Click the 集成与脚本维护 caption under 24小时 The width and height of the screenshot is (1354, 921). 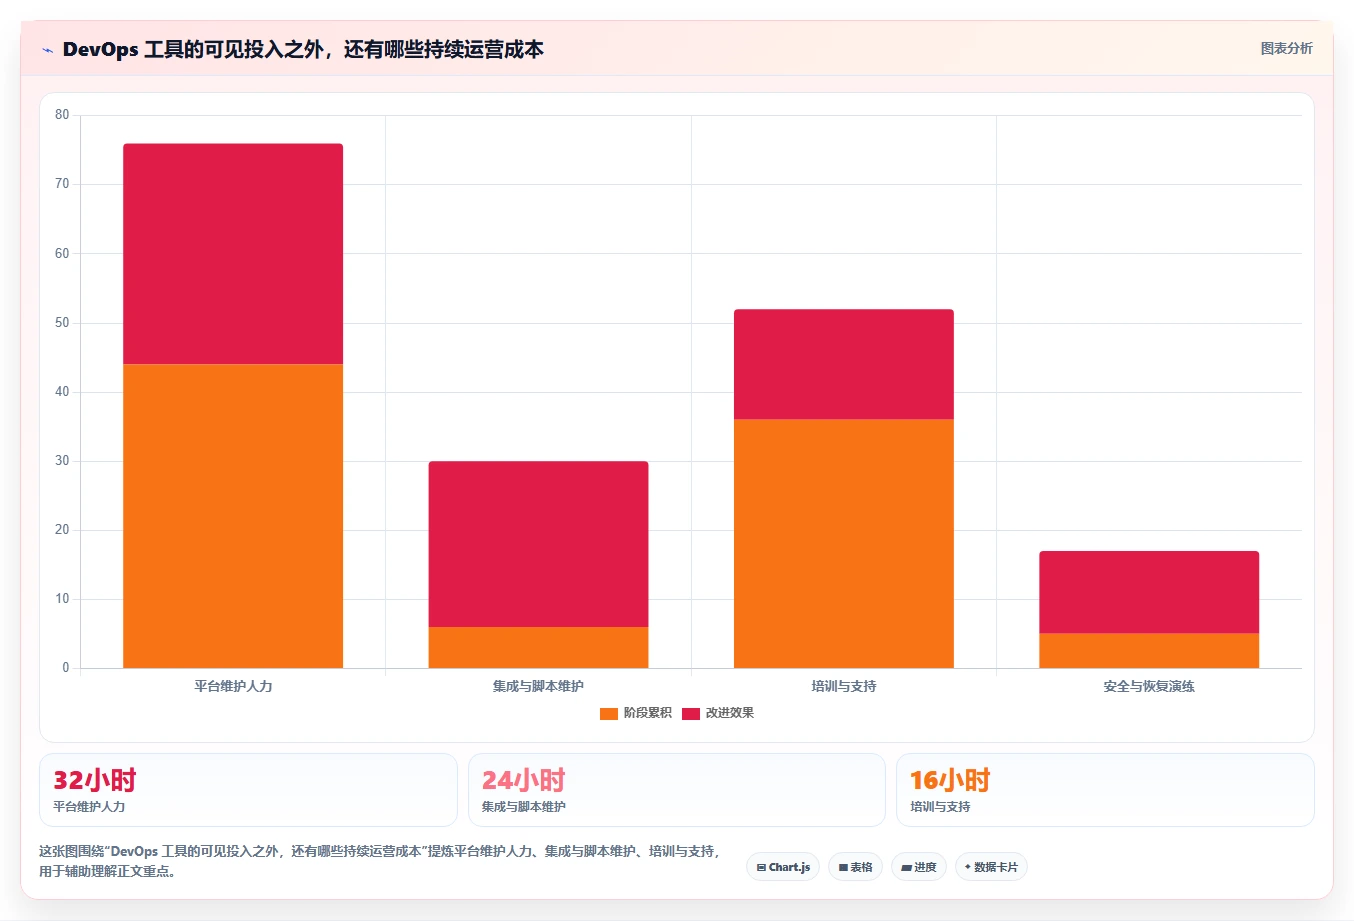[x=523, y=806]
